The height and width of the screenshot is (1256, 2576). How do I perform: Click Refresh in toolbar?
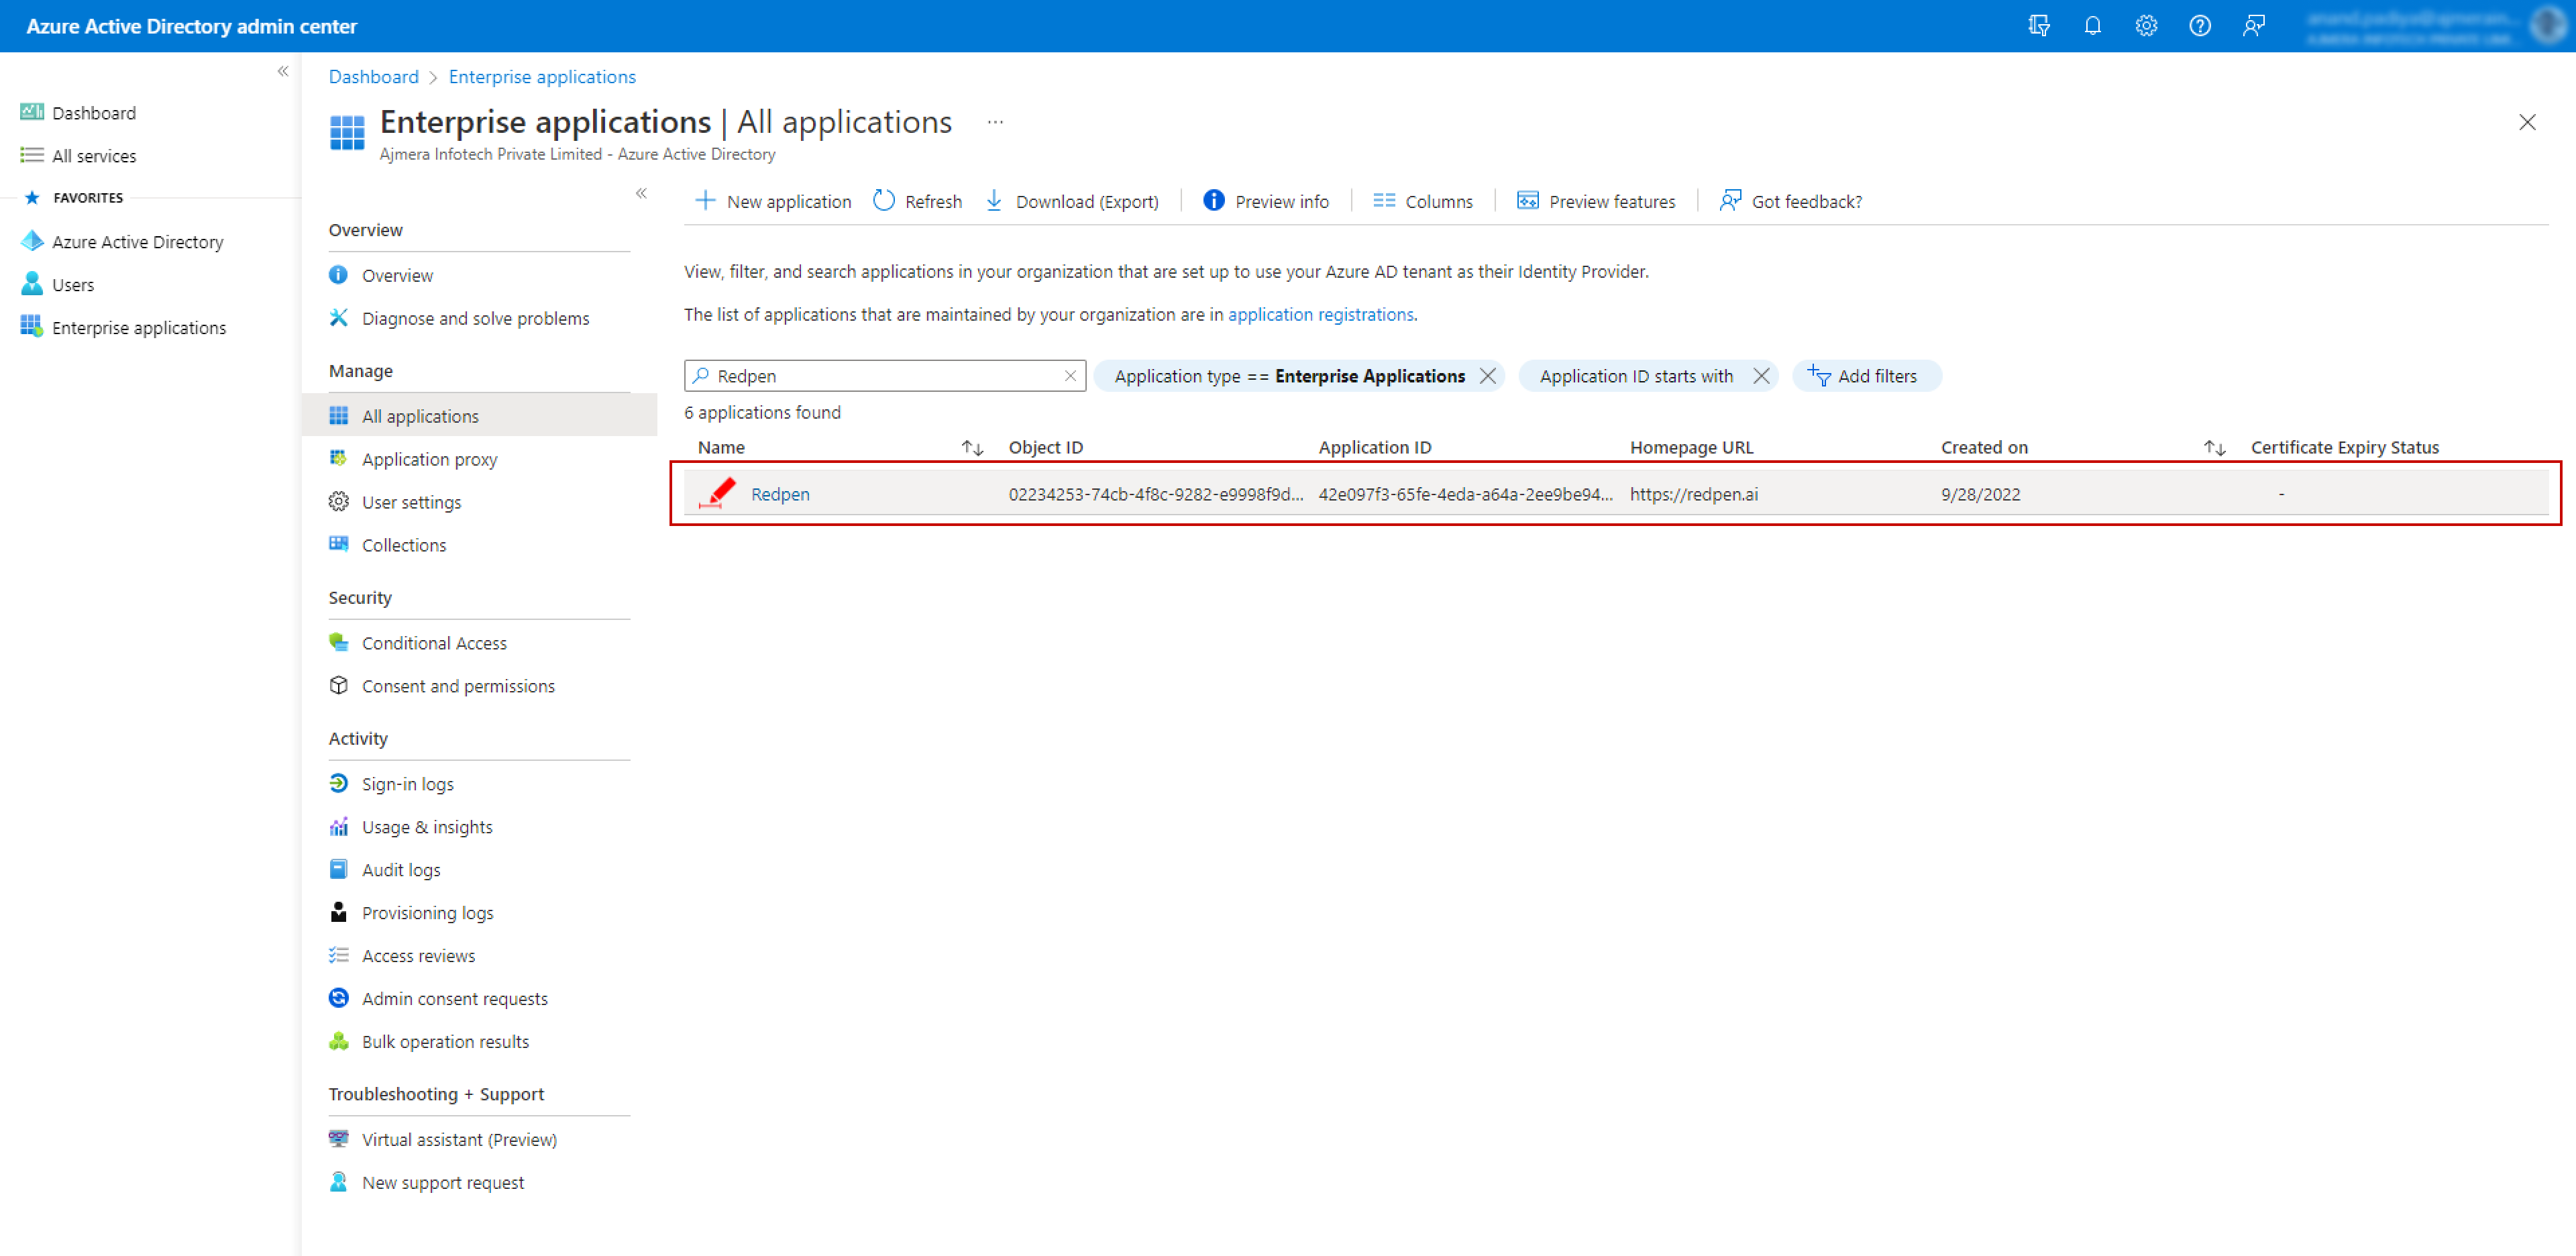(x=917, y=201)
